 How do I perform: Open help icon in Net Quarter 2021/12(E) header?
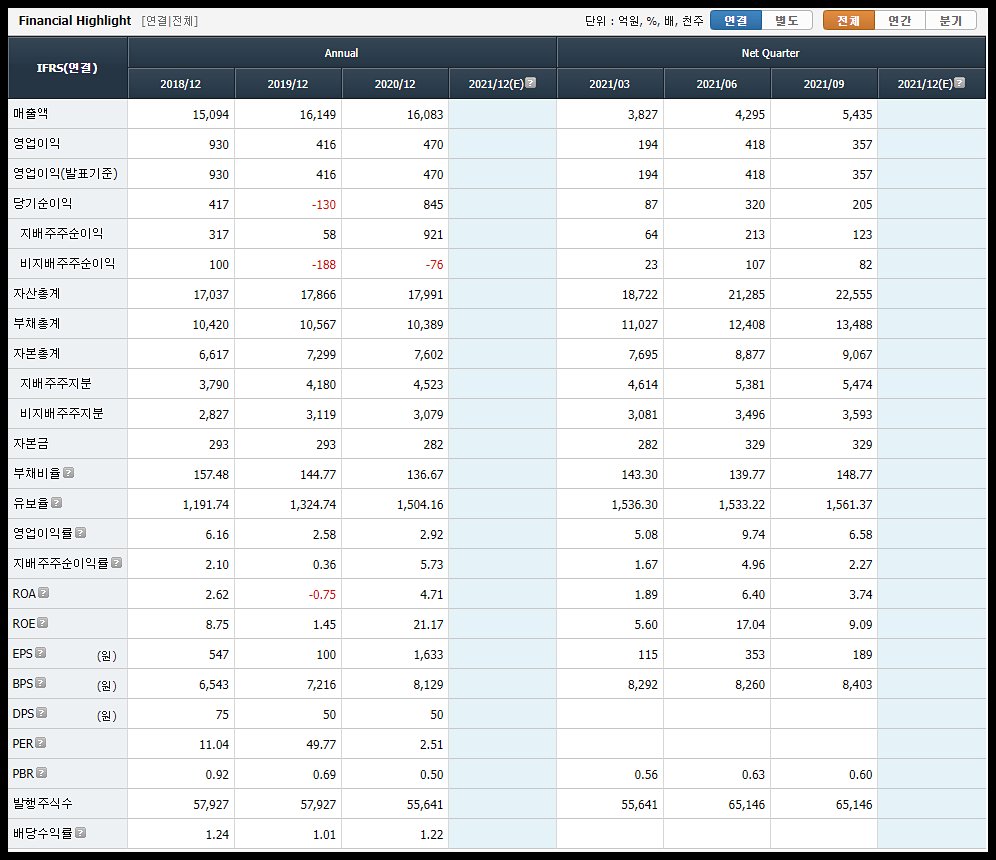[x=960, y=83]
